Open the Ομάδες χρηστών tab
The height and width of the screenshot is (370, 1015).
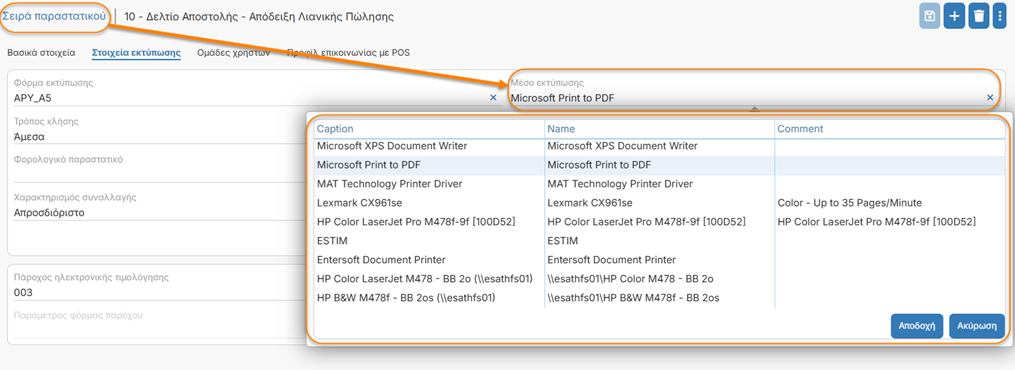(x=234, y=53)
